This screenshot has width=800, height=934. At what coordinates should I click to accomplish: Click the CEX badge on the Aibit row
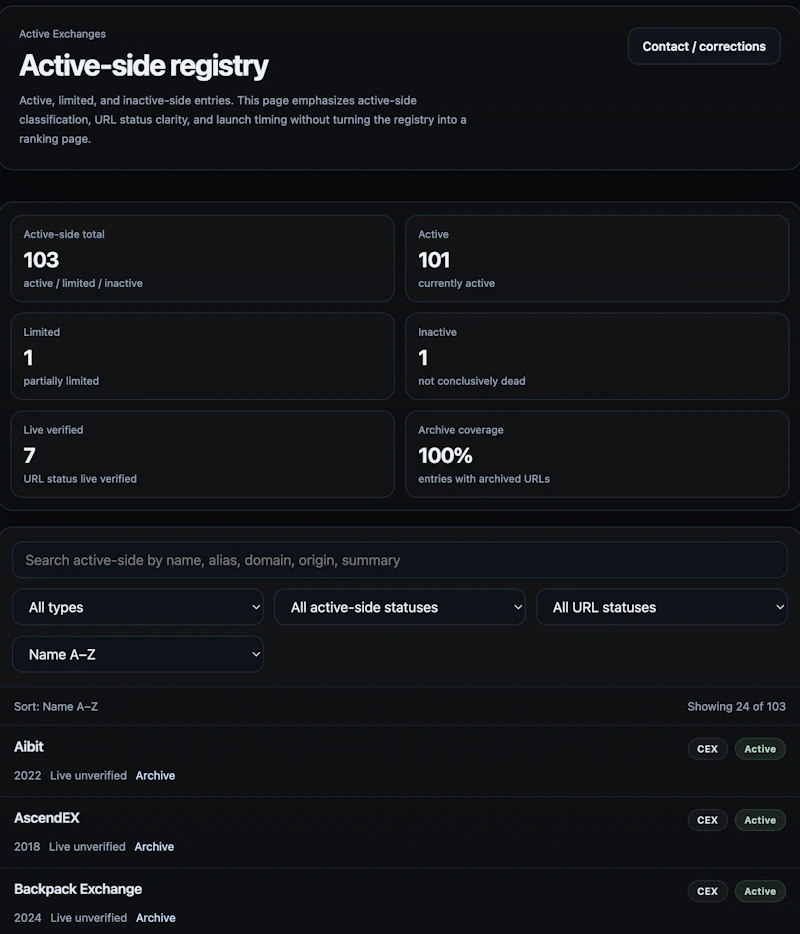tap(707, 748)
